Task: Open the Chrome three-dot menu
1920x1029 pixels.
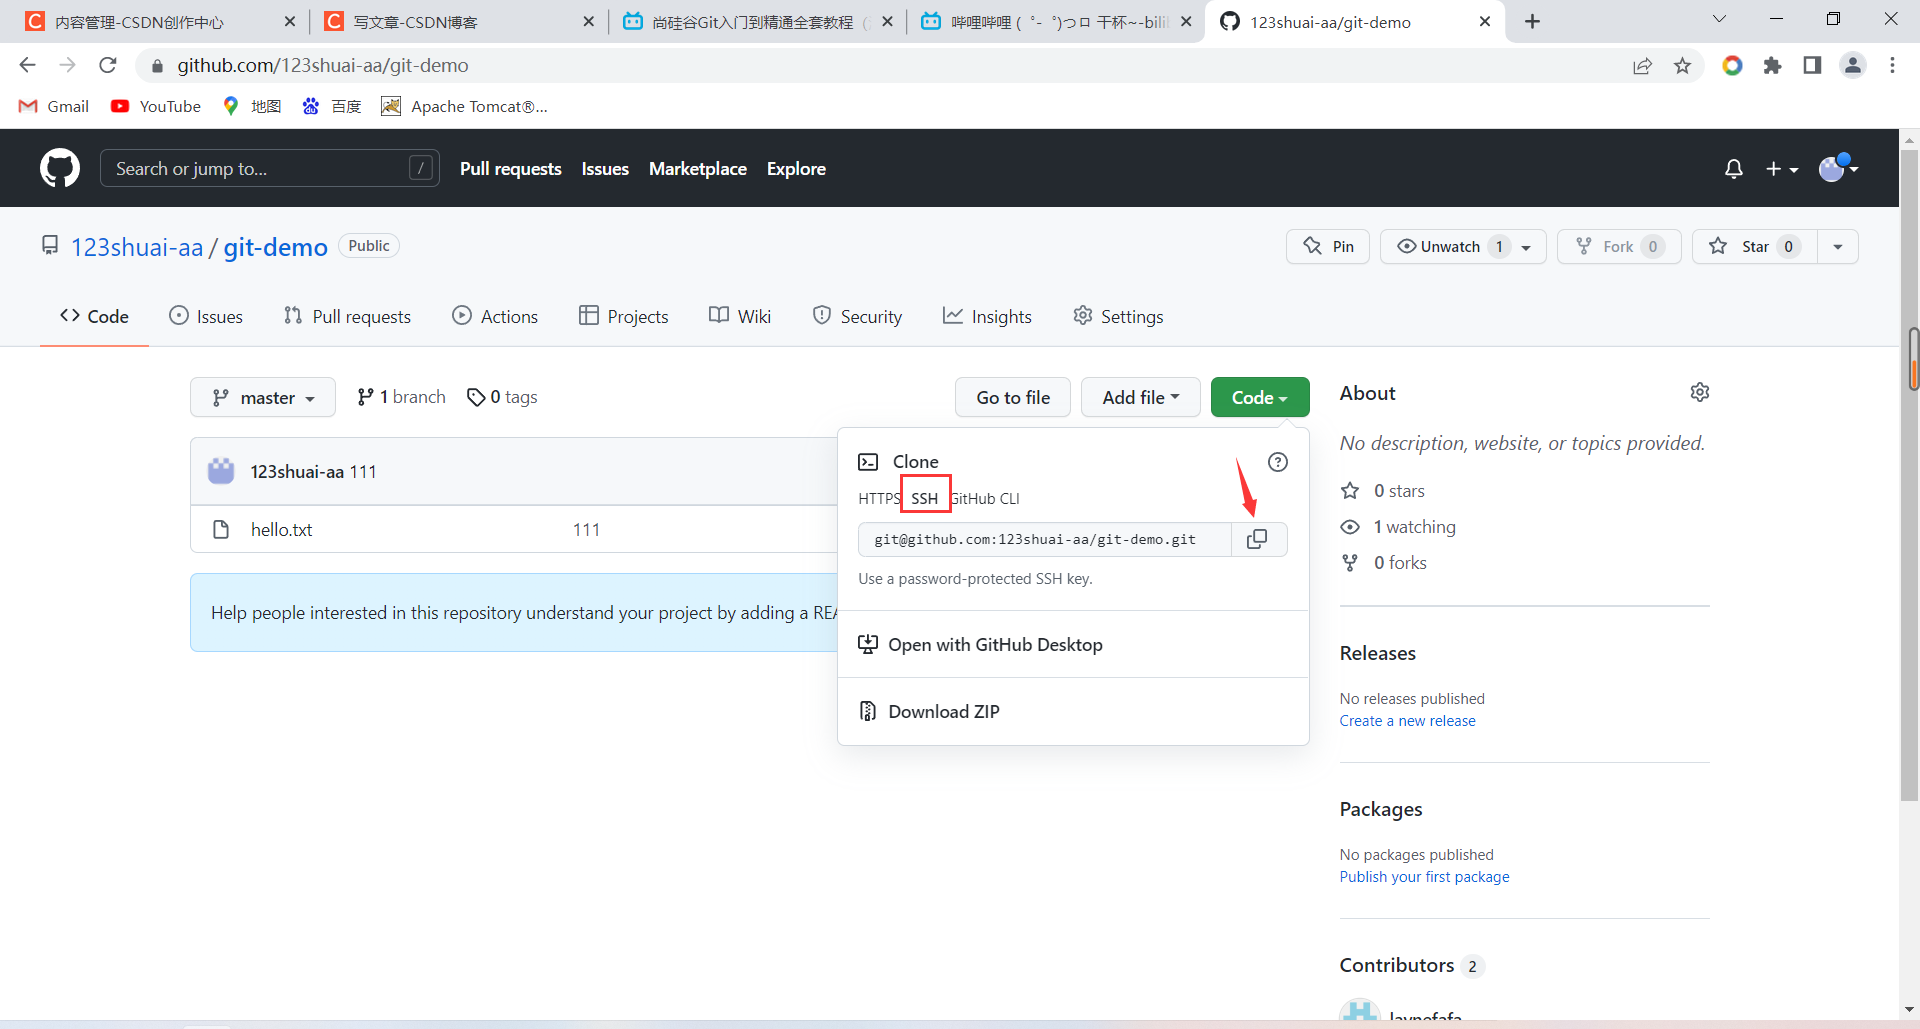Action: [x=1892, y=65]
